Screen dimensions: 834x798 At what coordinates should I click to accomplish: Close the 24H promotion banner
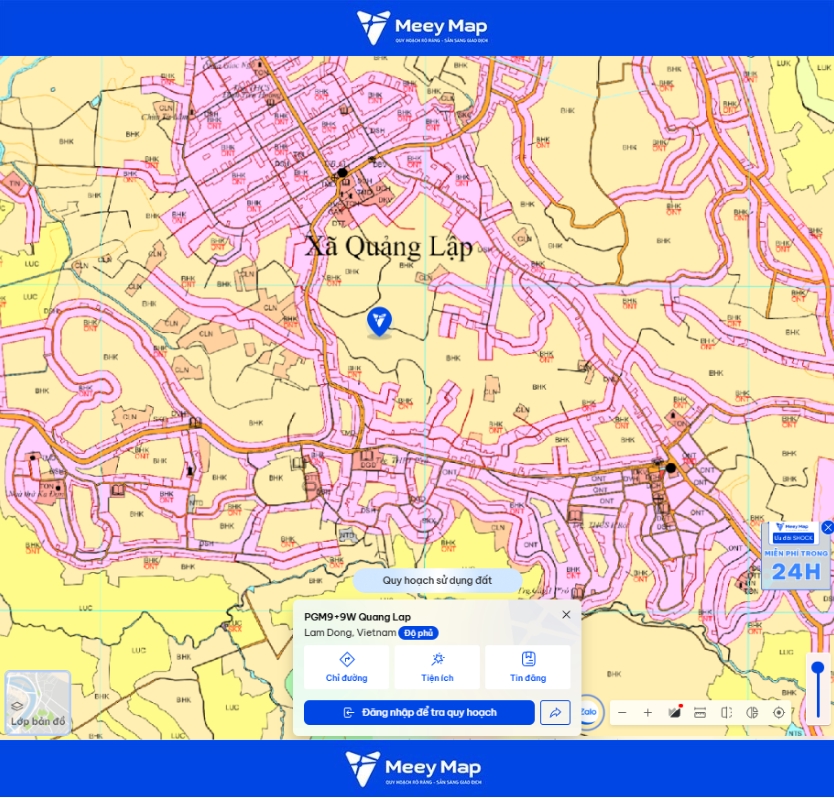(828, 527)
